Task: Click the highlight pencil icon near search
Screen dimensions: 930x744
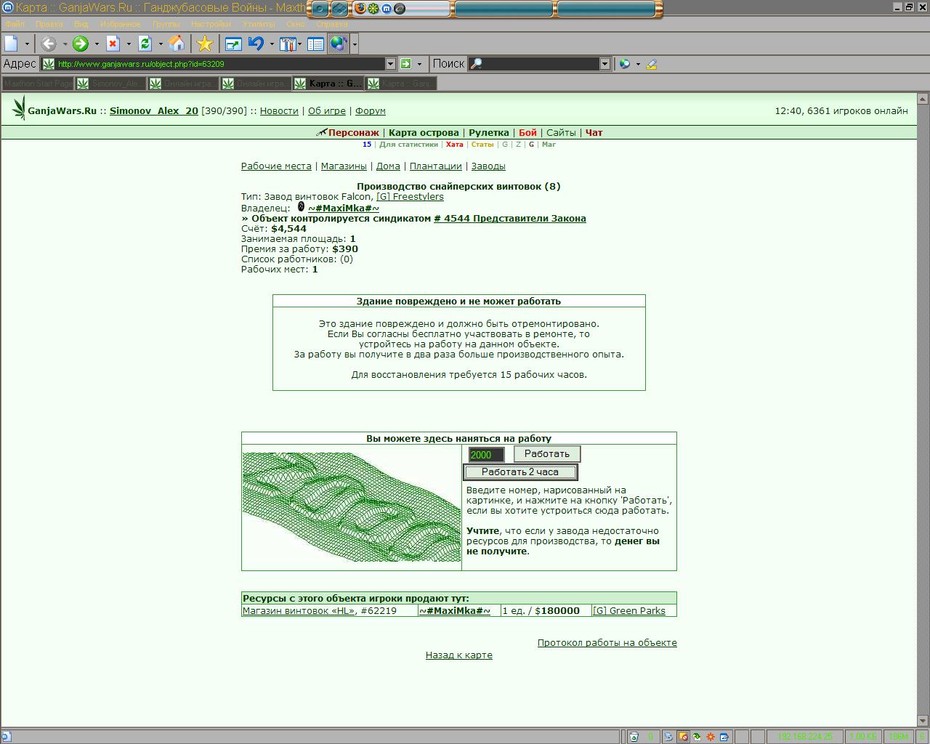Action: point(652,64)
